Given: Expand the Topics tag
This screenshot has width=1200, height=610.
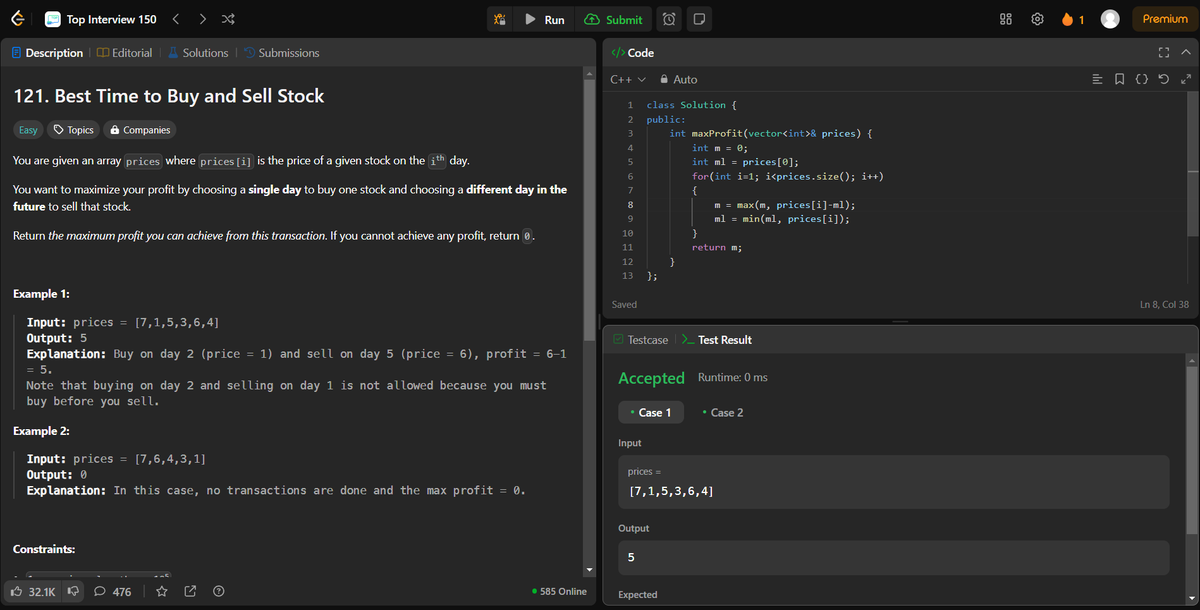Looking at the screenshot, I should 73,130.
